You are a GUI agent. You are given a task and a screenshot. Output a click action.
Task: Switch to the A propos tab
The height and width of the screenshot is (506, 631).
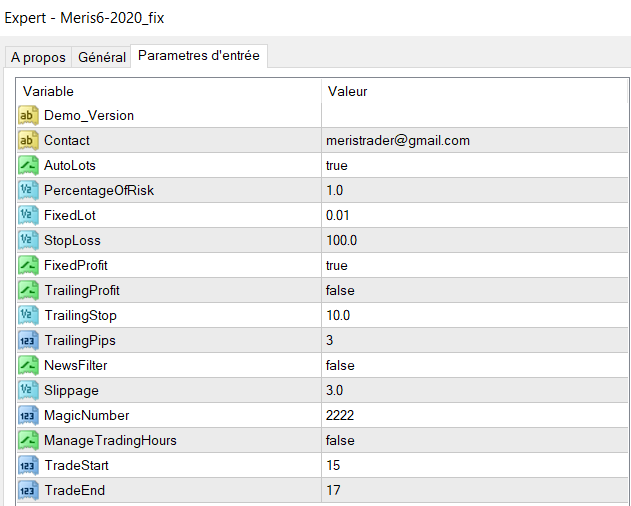tap(38, 58)
